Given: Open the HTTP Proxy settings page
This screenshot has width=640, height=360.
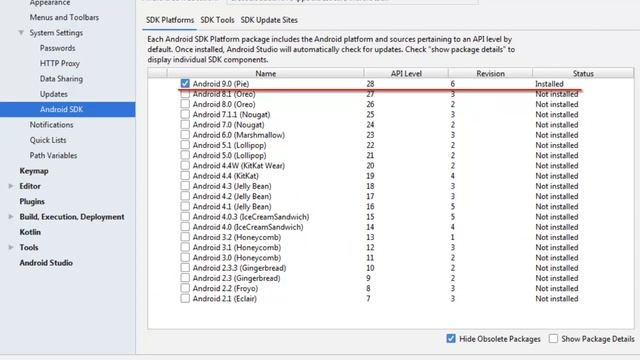Looking at the screenshot, I should pos(60,63).
